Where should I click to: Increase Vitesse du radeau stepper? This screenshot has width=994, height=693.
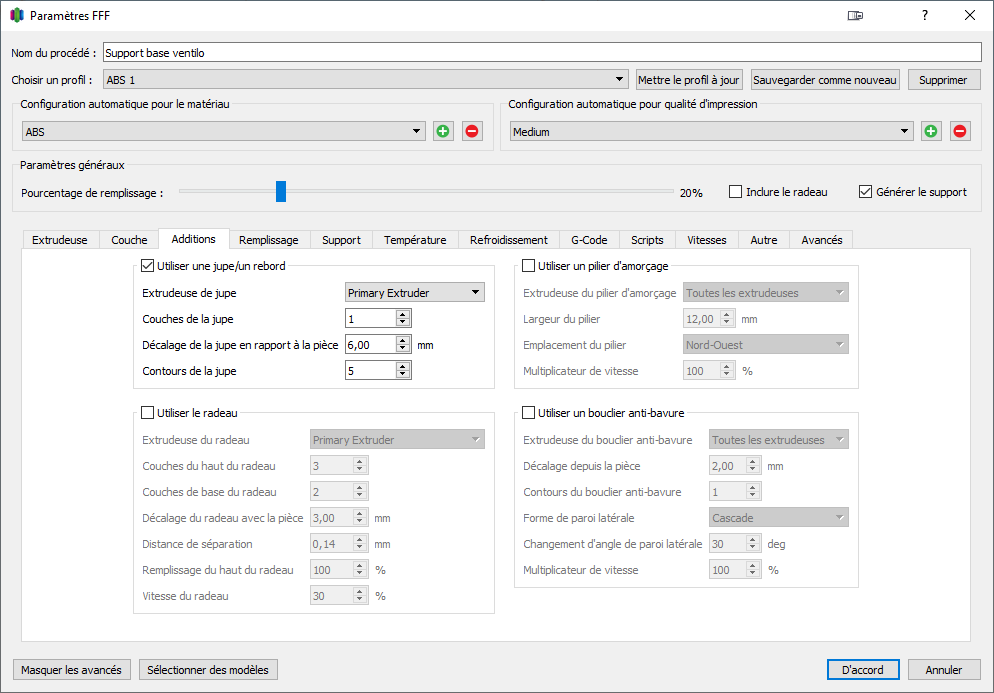tap(359, 592)
